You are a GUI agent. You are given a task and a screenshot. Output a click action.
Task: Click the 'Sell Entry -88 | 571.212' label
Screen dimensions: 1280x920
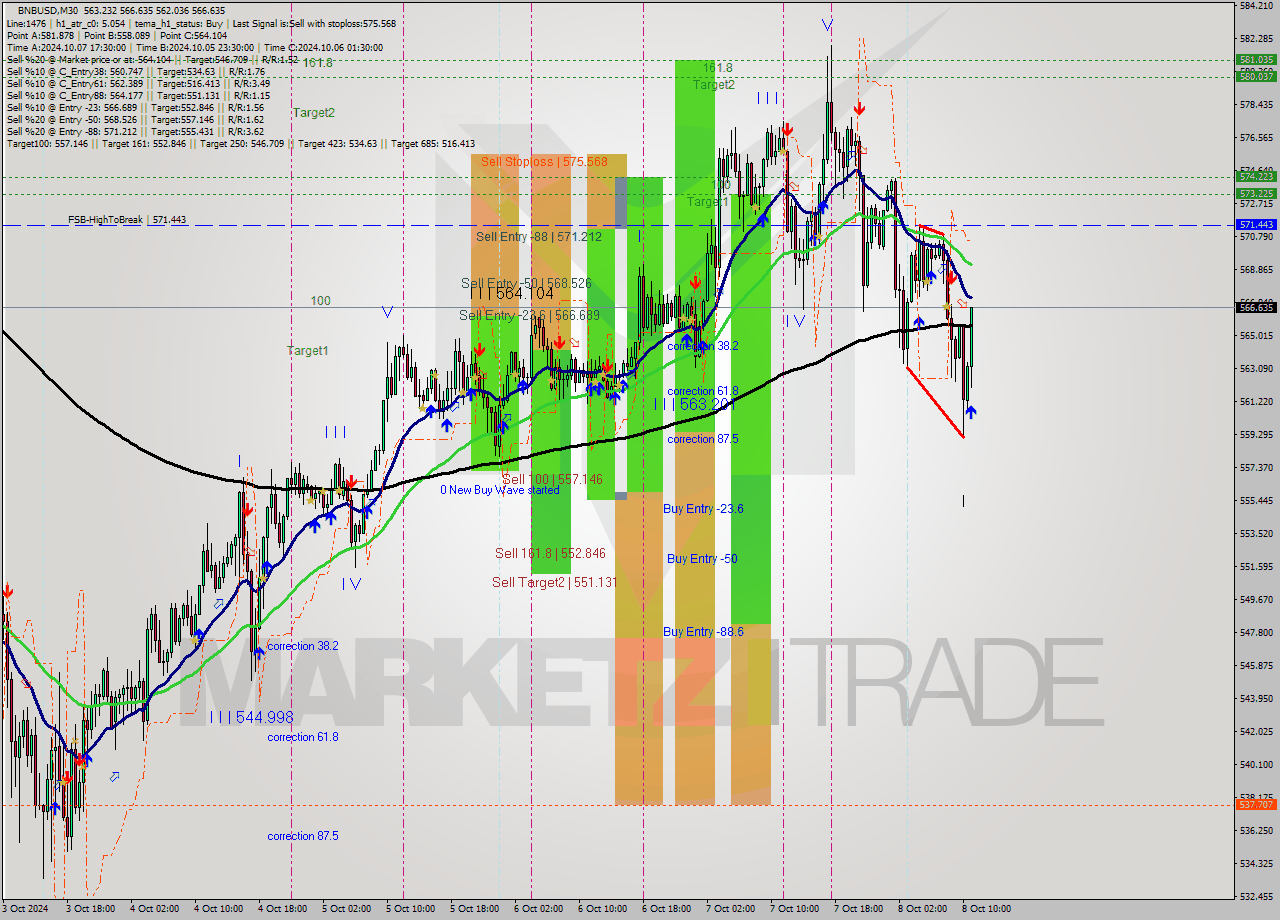tap(538, 236)
